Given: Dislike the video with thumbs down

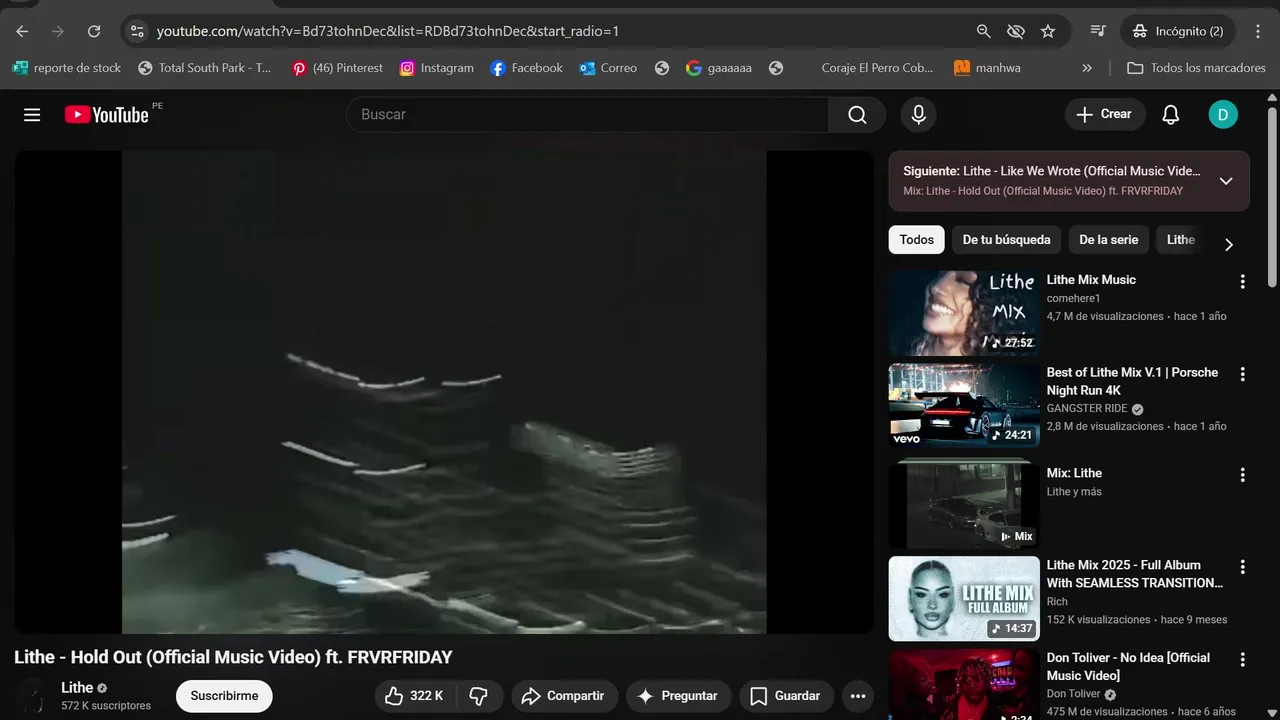Looking at the screenshot, I should click(478, 696).
